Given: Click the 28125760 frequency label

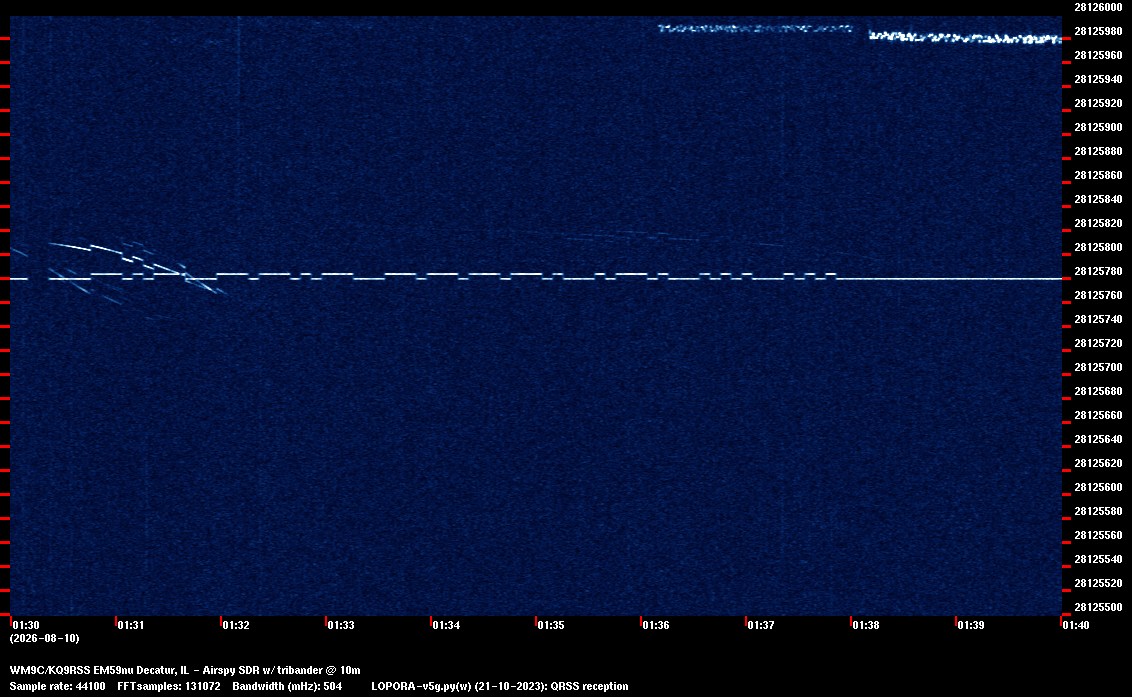Looking at the screenshot, I should [1098, 295].
